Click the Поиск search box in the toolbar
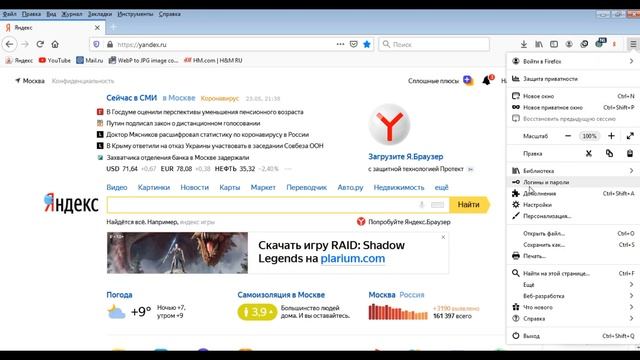Viewport: 640px width, 360px height. pos(434,44)
